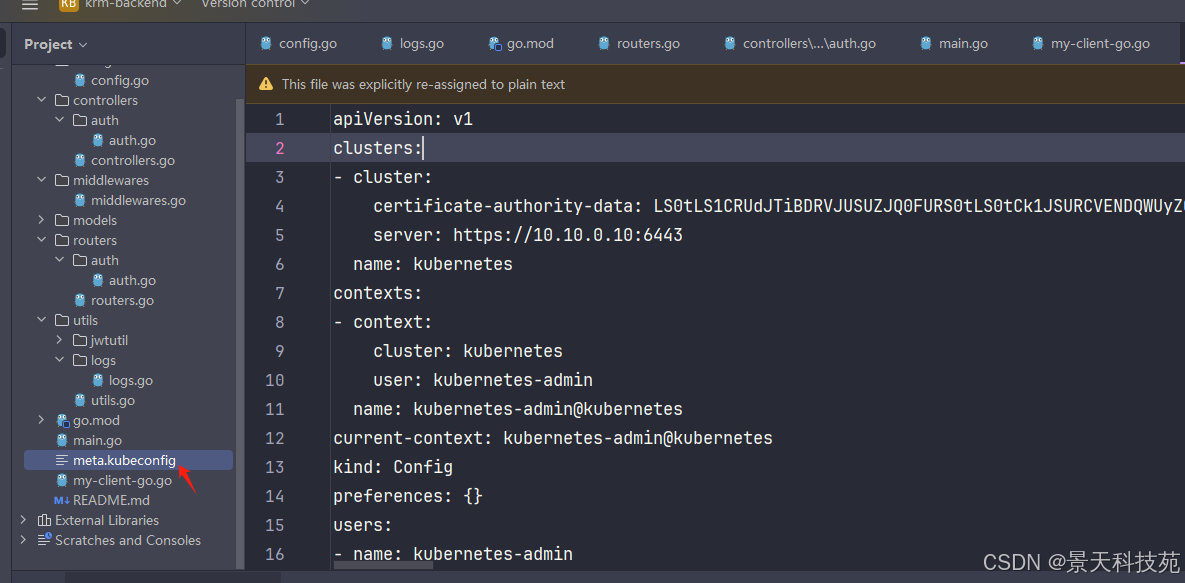Image resolution: width=1185 pixels, height=583 pixels.
Task: Open the Version control dropdown
Action: coord(255,4)
